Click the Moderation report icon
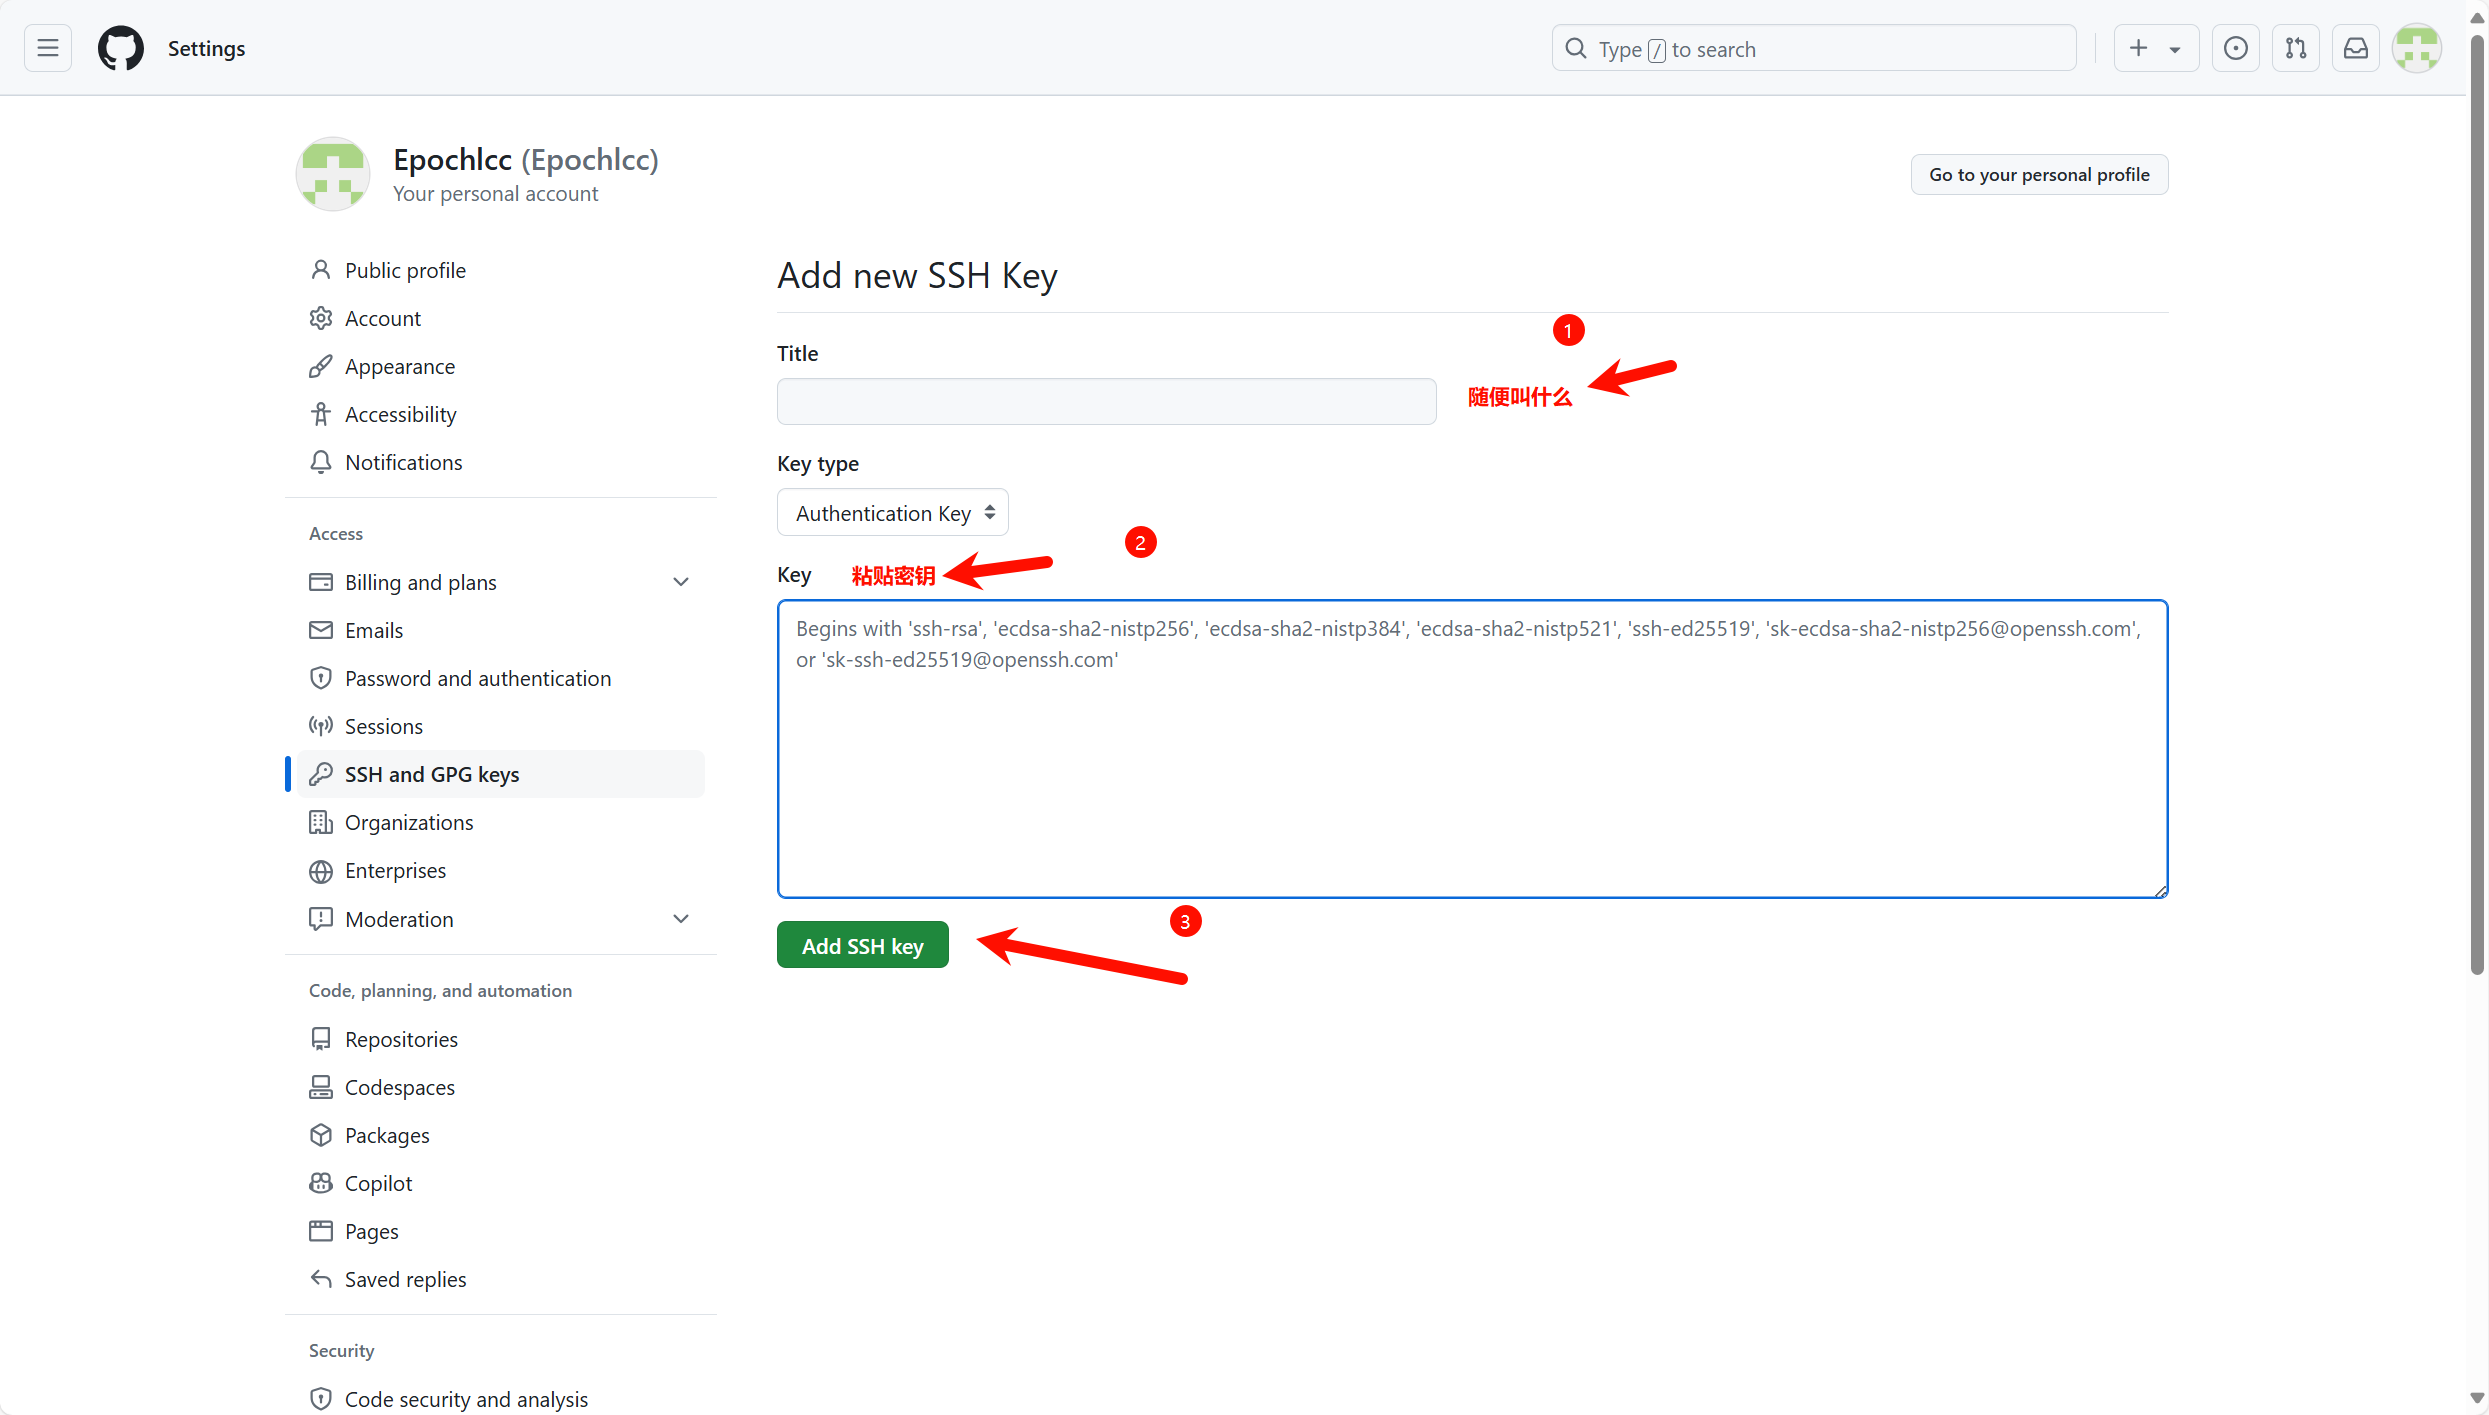Image resolution: width=2489 pixels, height=1415 pixels. click(x=320, y=919)
